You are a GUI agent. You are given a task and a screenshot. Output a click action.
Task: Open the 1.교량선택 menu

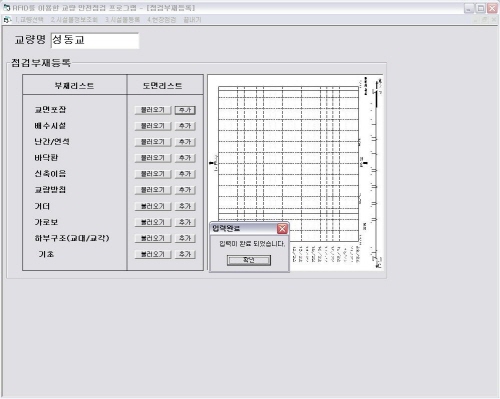29,20
